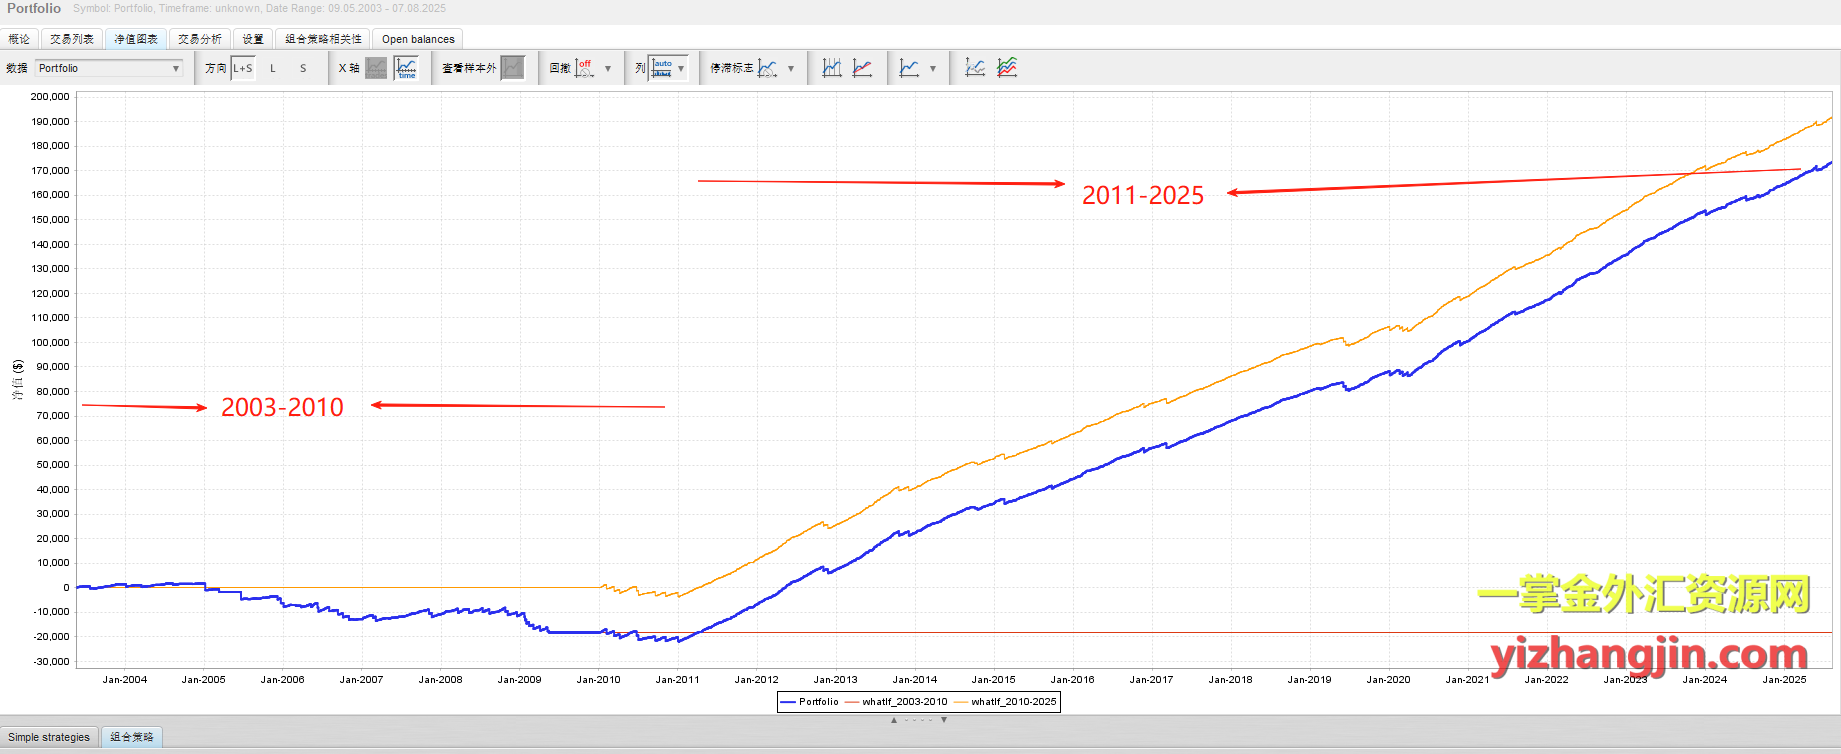Screen dimensions: 1841x754
Task: Click the red and blue line chart icon
Action: tap(862, 68)
